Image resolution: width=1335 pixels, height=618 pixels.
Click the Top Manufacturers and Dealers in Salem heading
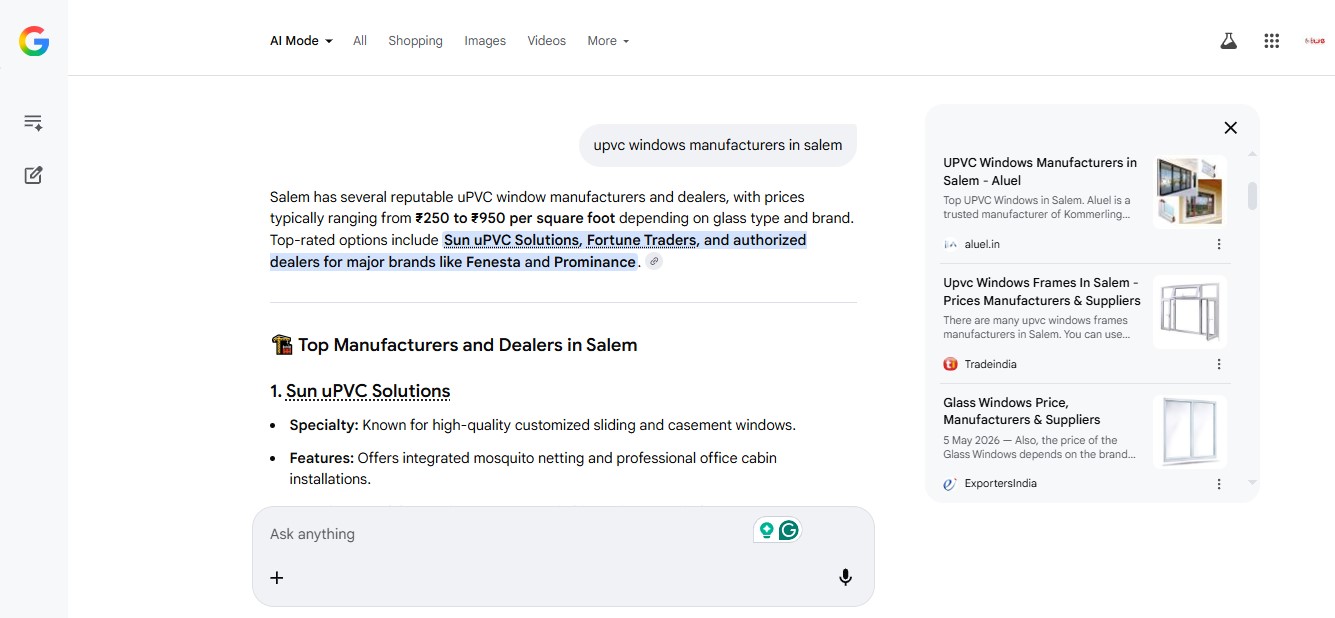(467, 345)
